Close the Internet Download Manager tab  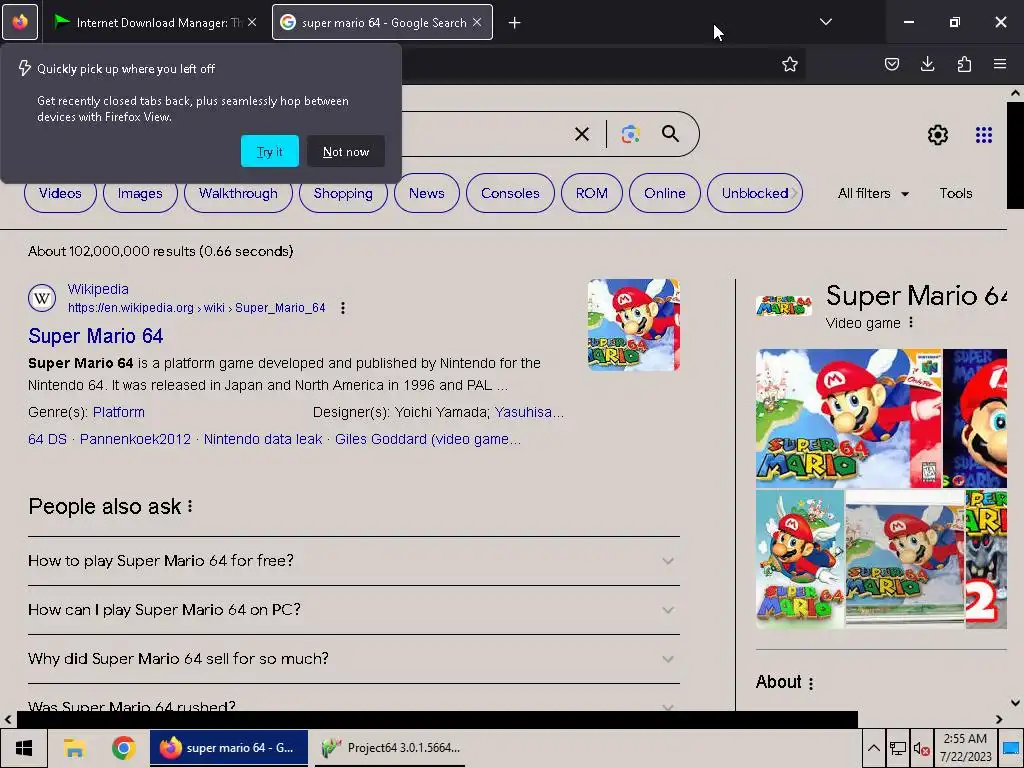[252, 22]
